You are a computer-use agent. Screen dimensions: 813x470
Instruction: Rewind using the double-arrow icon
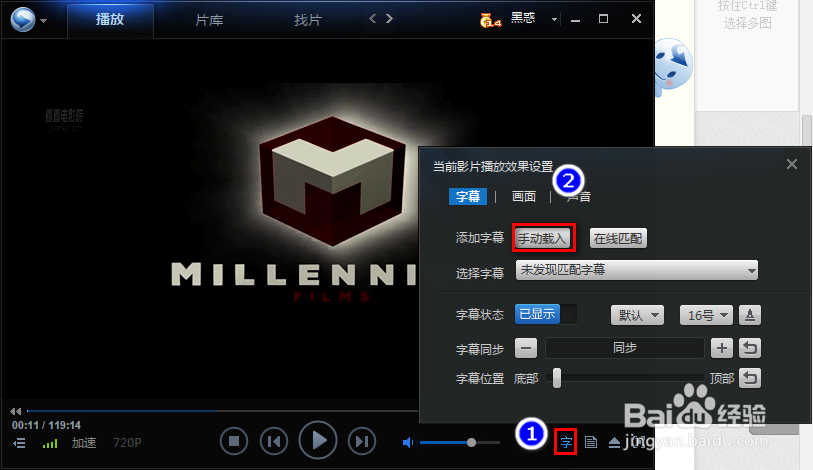pos(16,411)
